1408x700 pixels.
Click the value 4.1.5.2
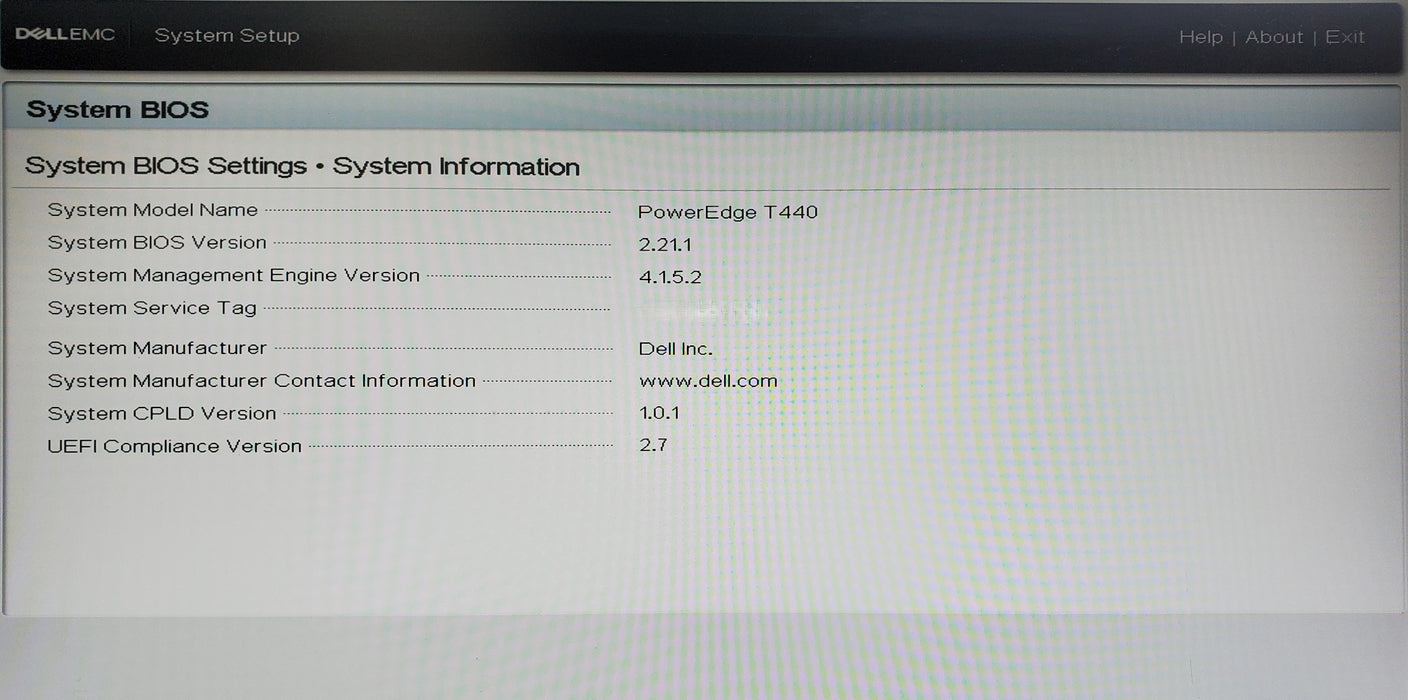pyautogui.click(x=670, y=277)
